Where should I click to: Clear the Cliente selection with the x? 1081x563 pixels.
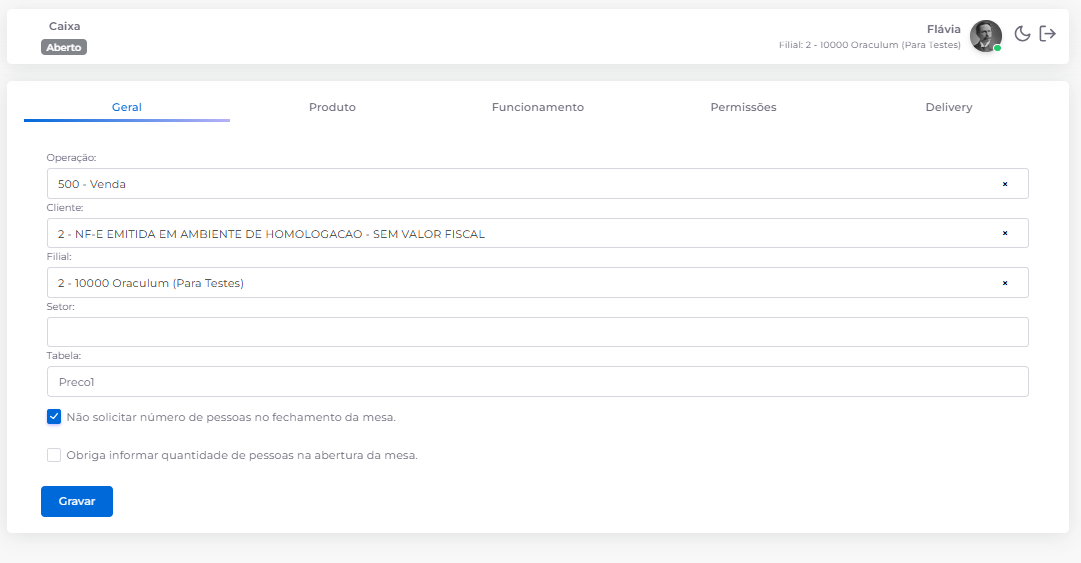point(1004,233)
